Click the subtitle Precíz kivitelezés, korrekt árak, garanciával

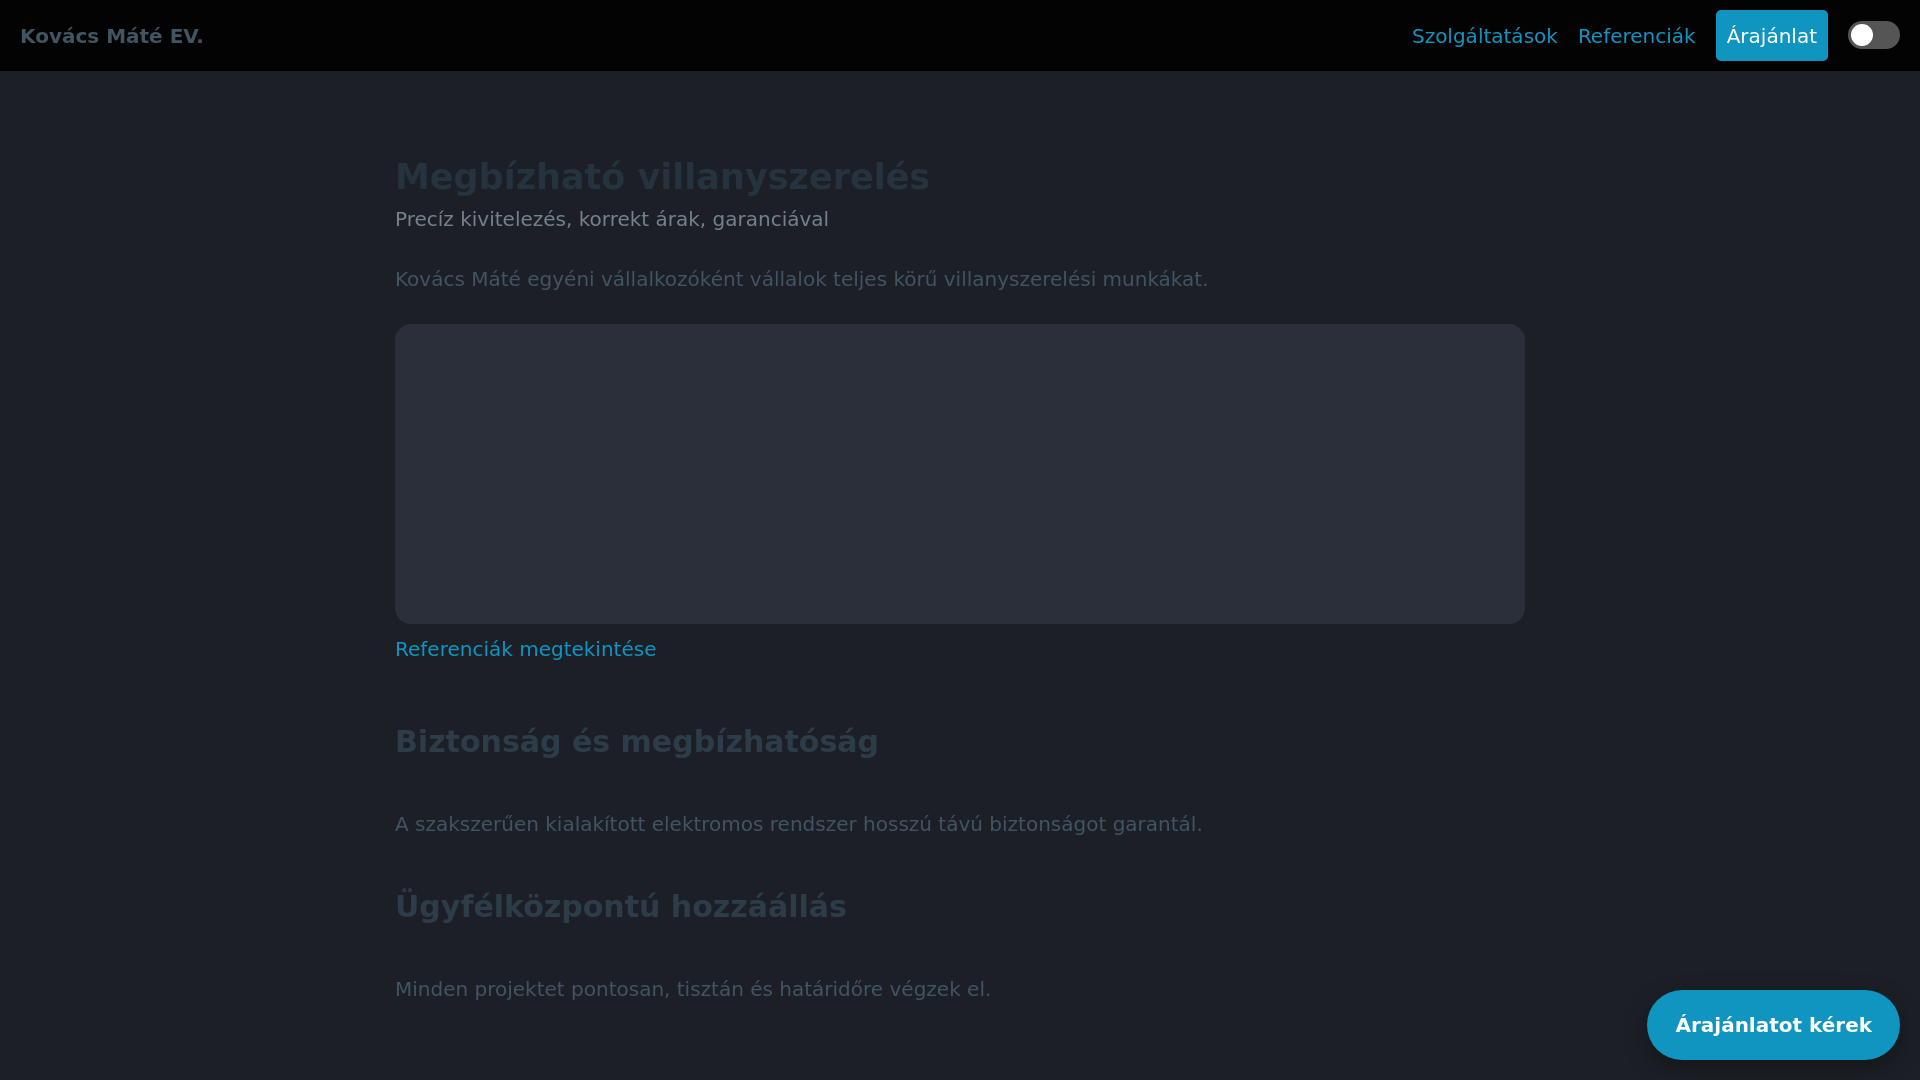[612, 219]
